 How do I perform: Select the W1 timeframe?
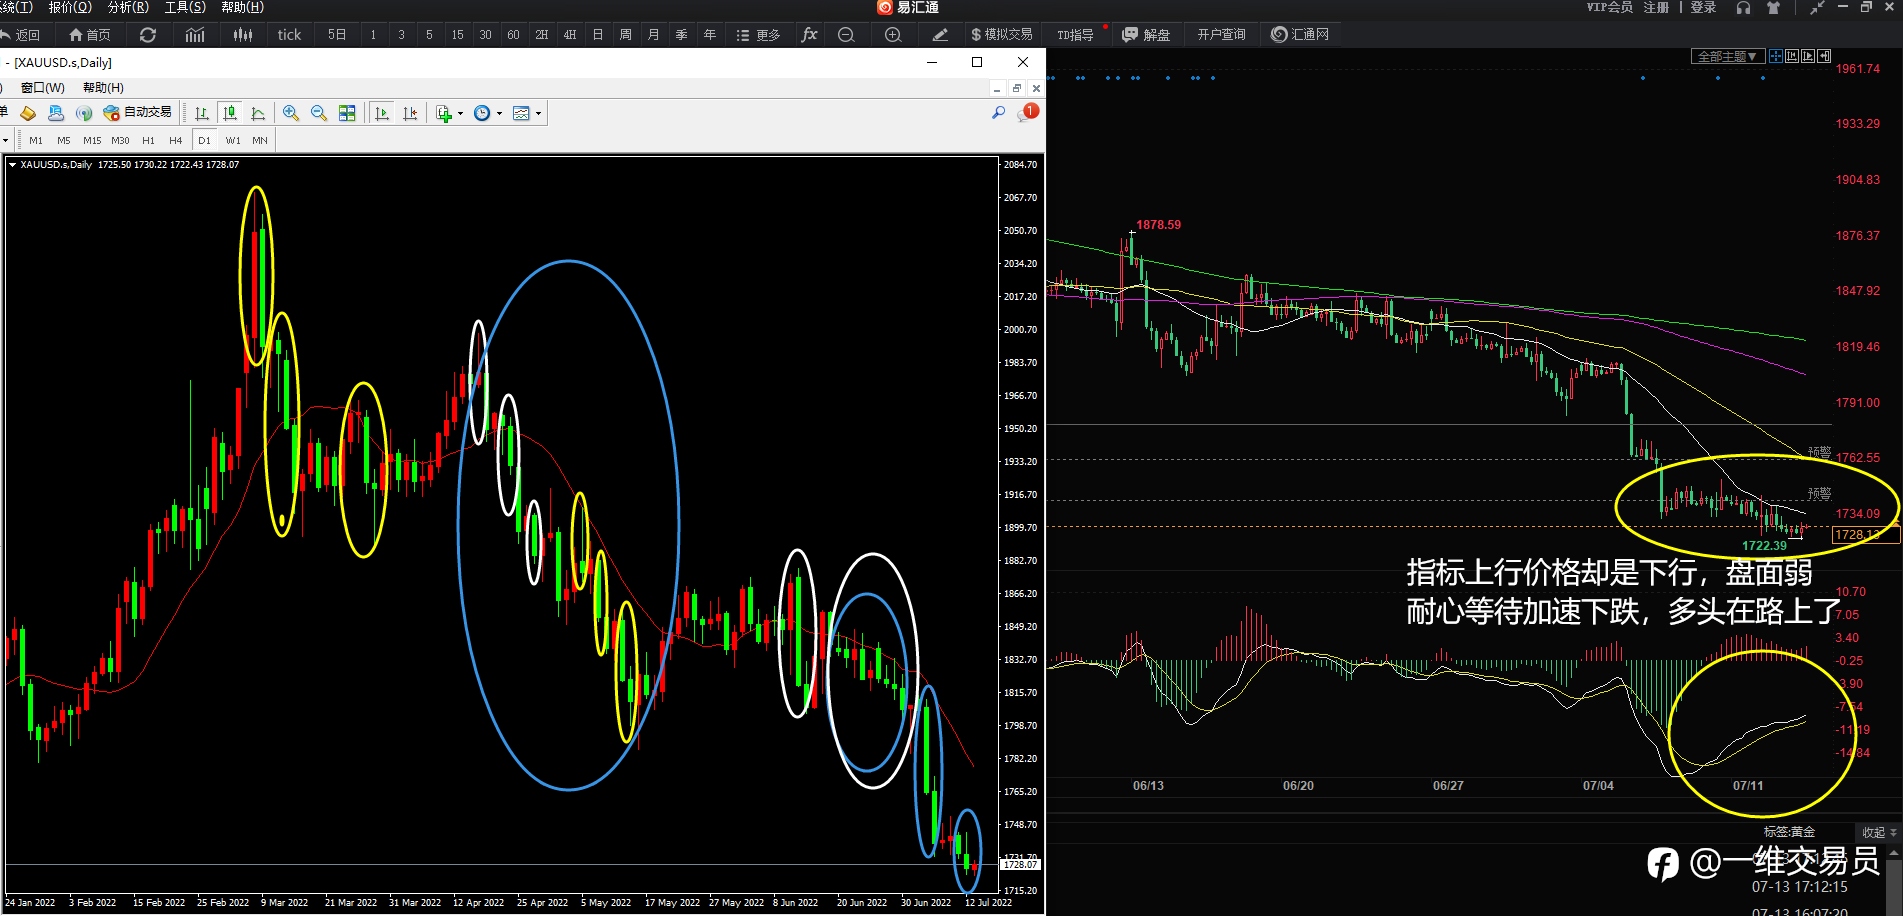tap(233, 141)
